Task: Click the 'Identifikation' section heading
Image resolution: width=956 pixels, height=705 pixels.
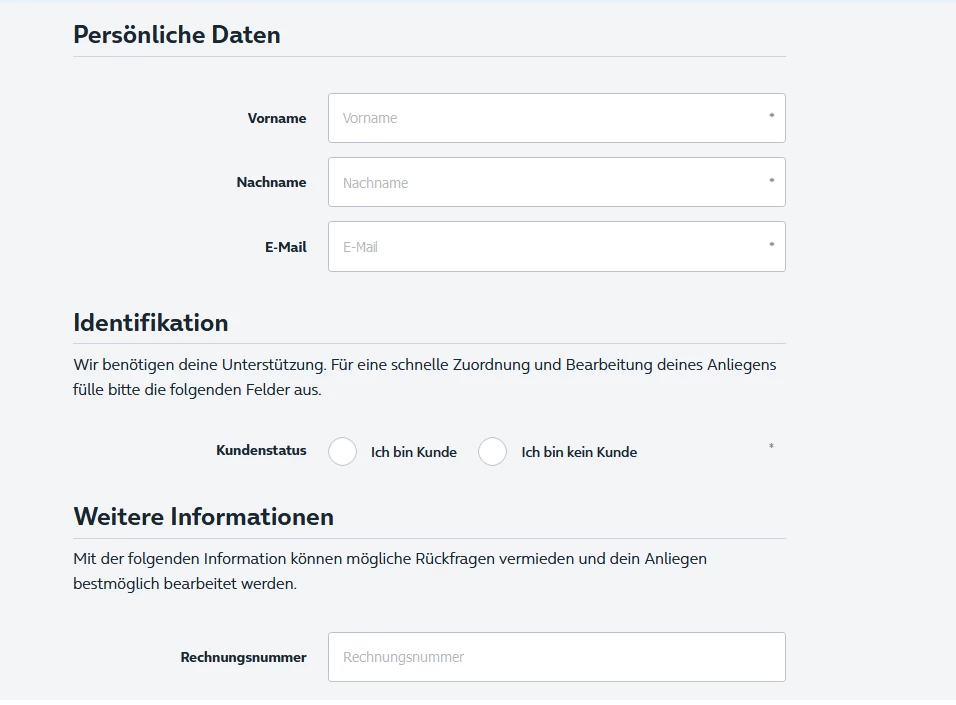Action: [x=151, y=323]
